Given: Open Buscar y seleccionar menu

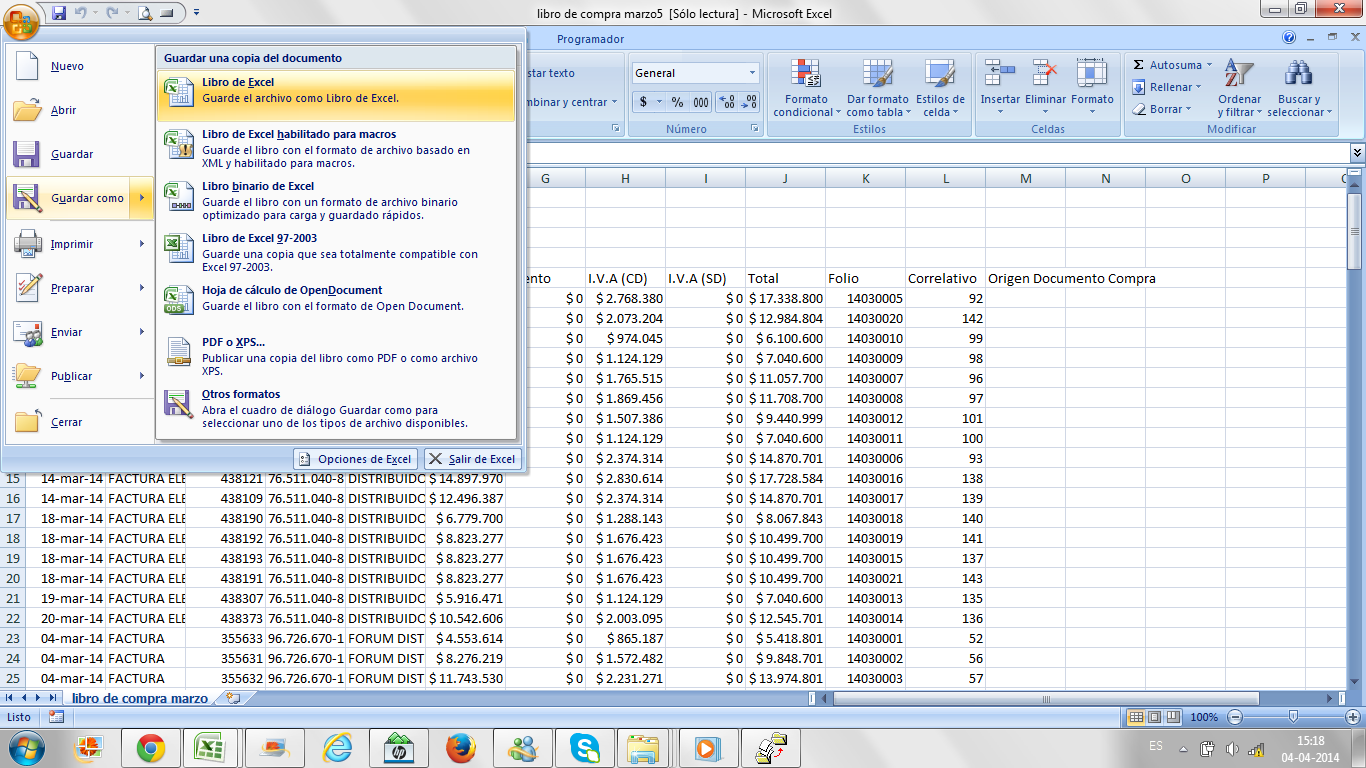Looking at the screenshot, I should (1299, 88).
